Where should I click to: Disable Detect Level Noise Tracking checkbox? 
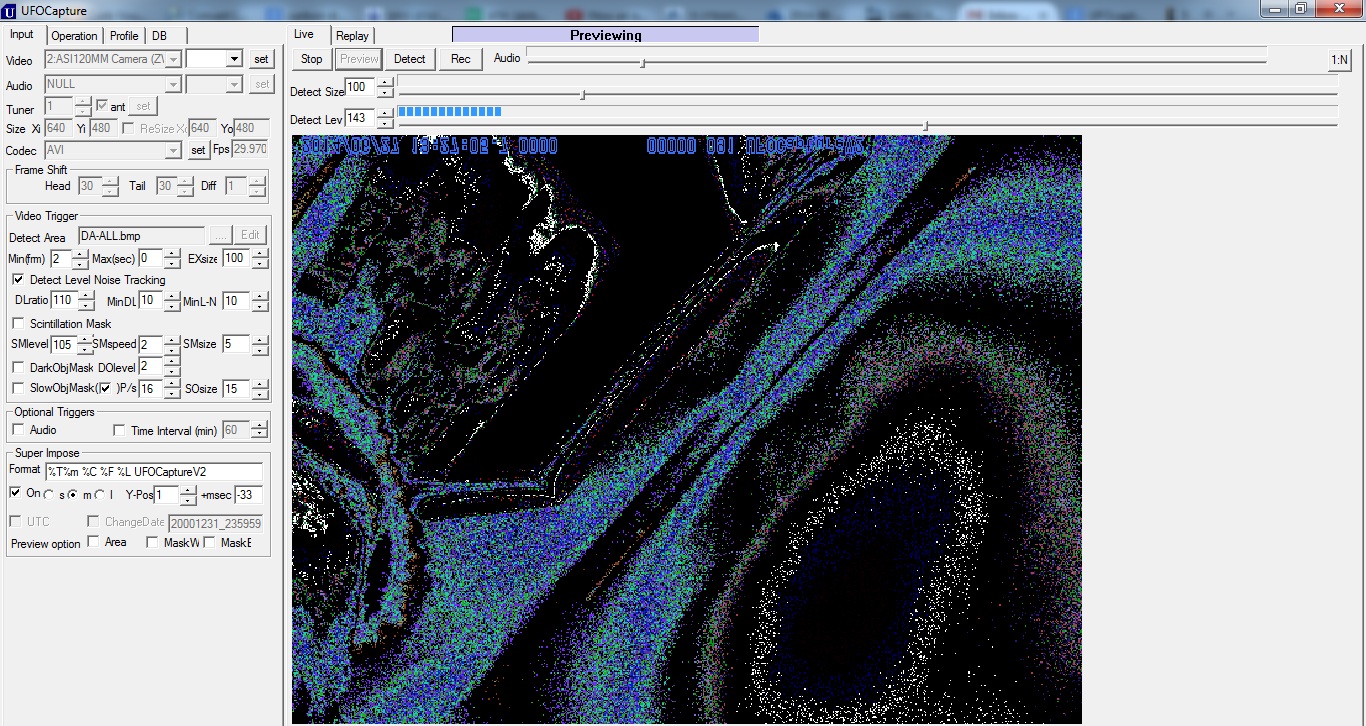click(18, 280)
